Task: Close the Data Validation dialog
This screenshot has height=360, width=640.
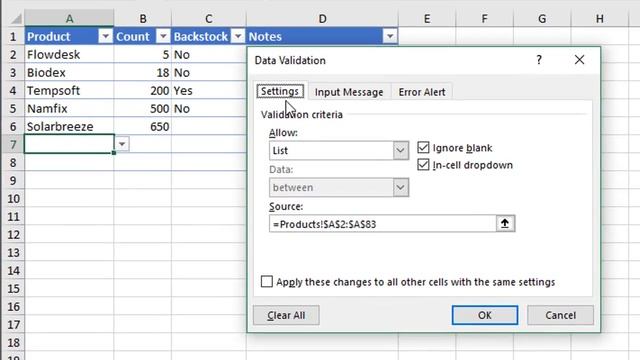Action: pyautogui.click(x=579, y=60)
